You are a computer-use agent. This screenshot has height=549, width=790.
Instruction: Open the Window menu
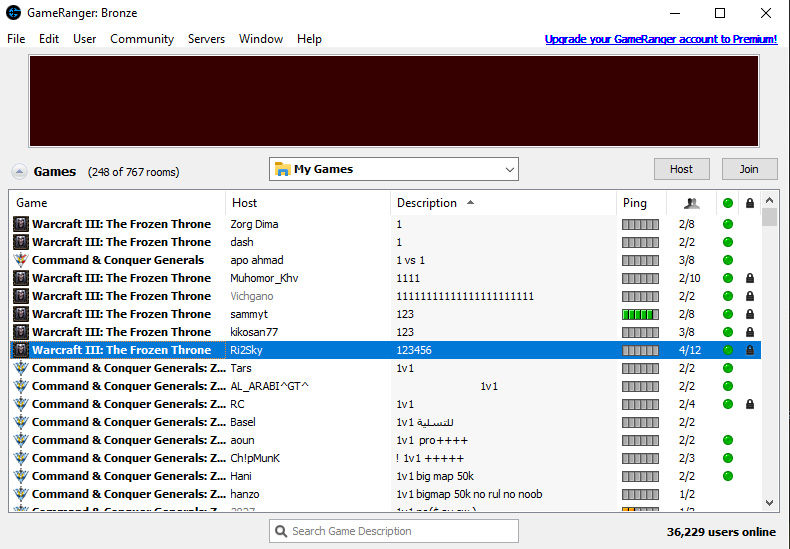tap(261, 39)
